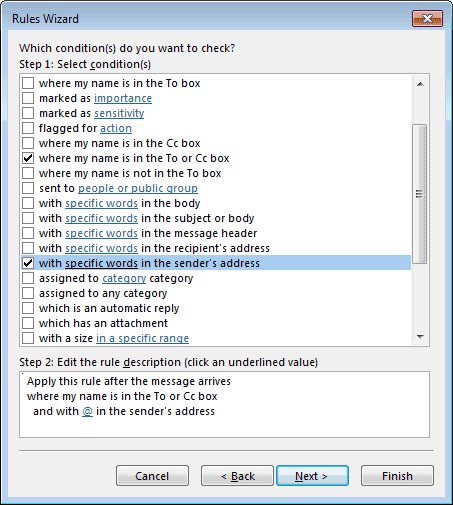Image resolution: width=453 pixels, height=505 pixels.
Task: Uncheck 'with specific words in the sender's address'
Action: pos(28,263)
